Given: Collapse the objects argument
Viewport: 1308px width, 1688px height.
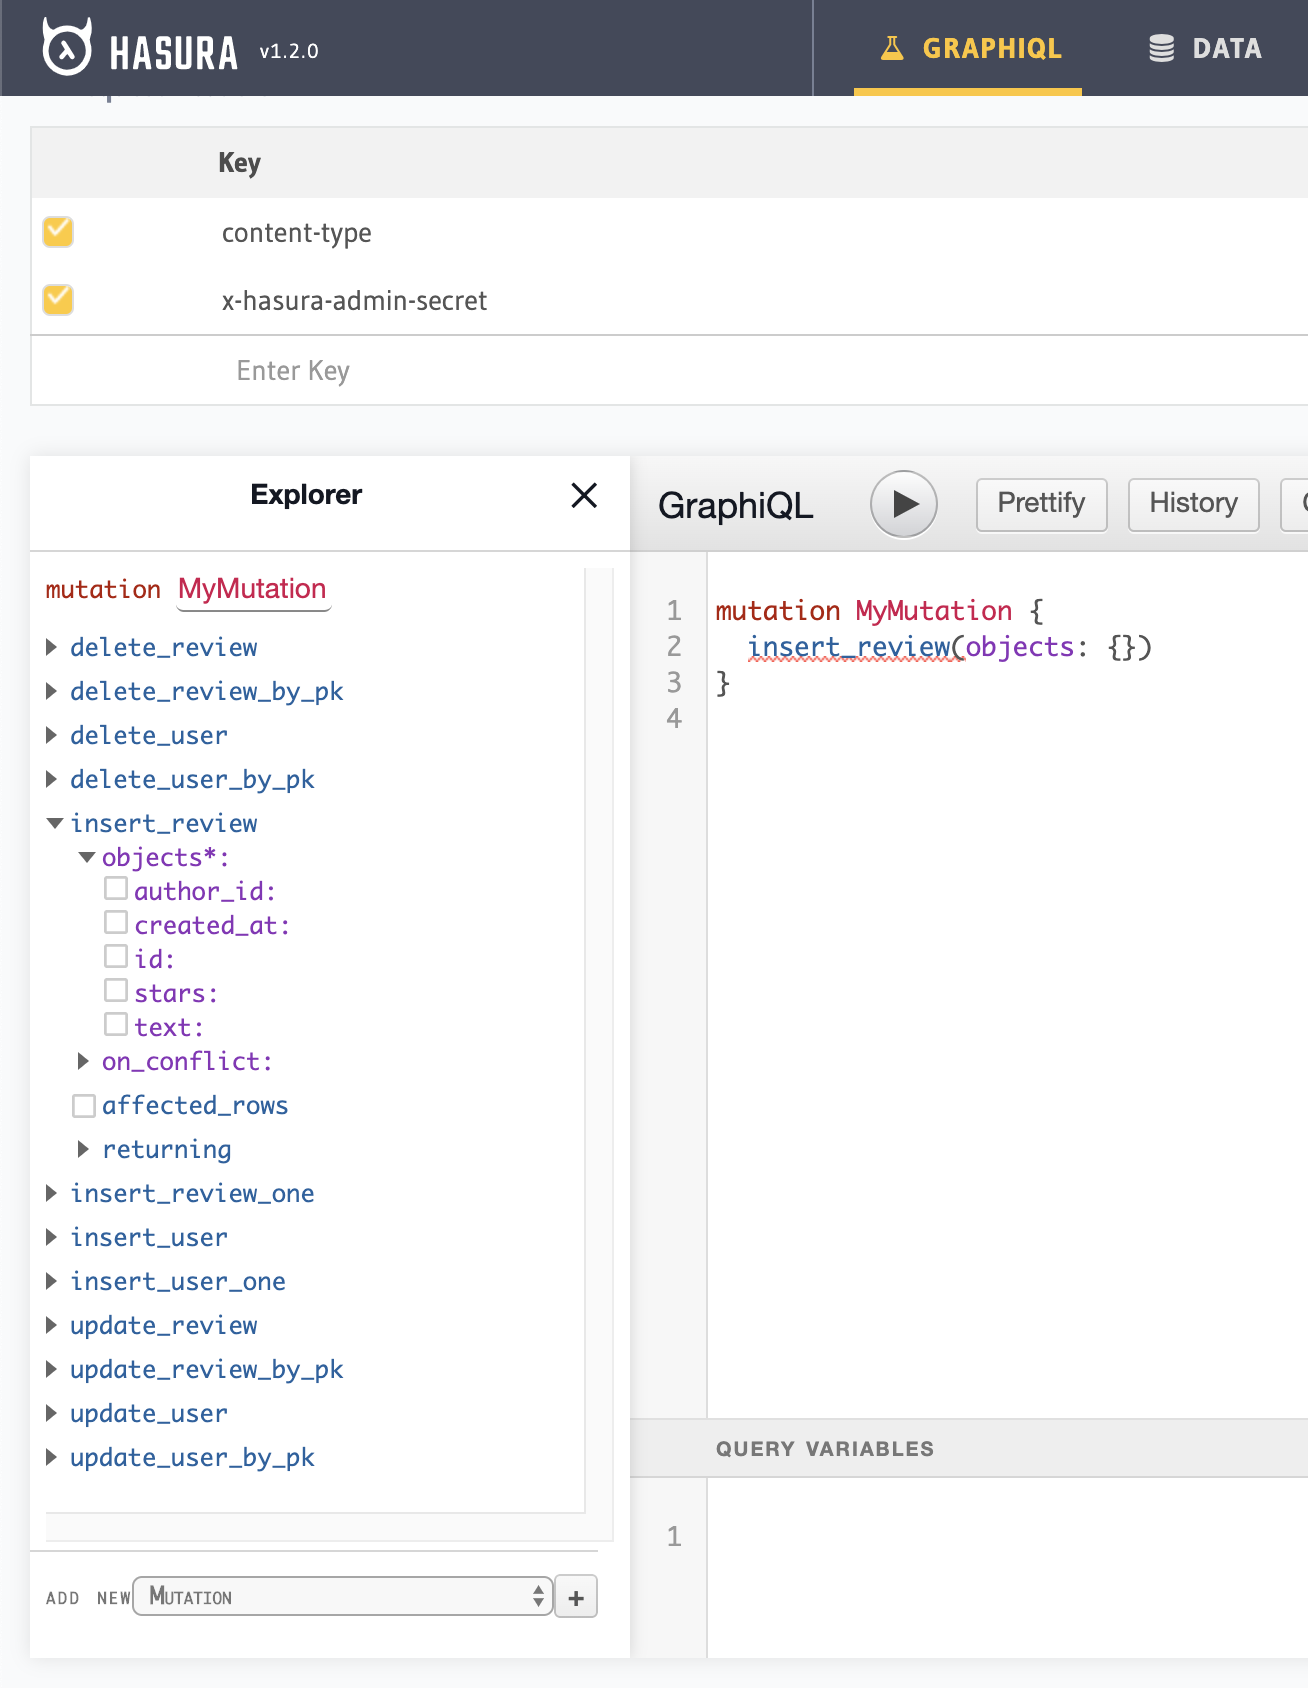Looking at the screenshot, I should [87, 857].
